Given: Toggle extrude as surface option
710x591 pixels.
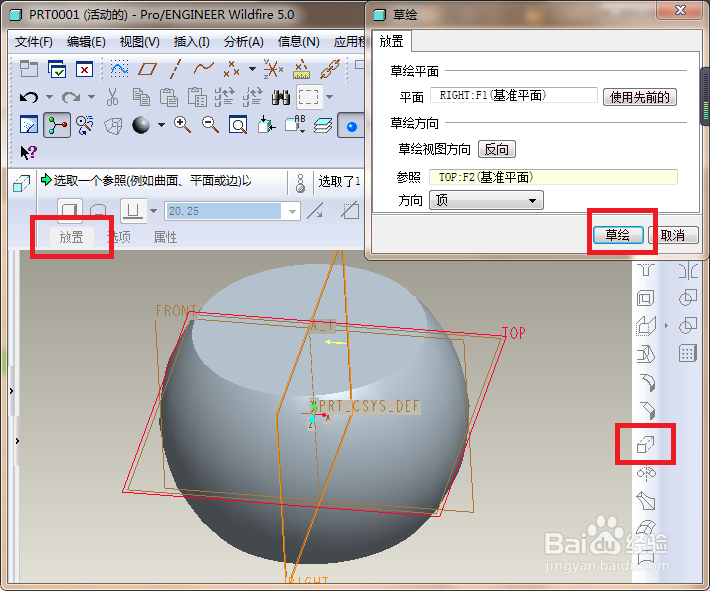Looking at the screenshot, I should pos(98,211).
